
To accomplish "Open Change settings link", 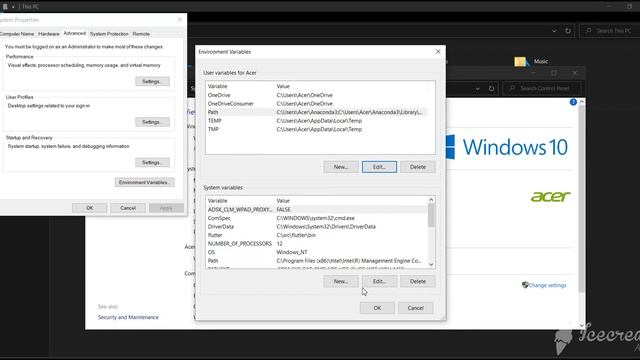I will click(547, 285).
